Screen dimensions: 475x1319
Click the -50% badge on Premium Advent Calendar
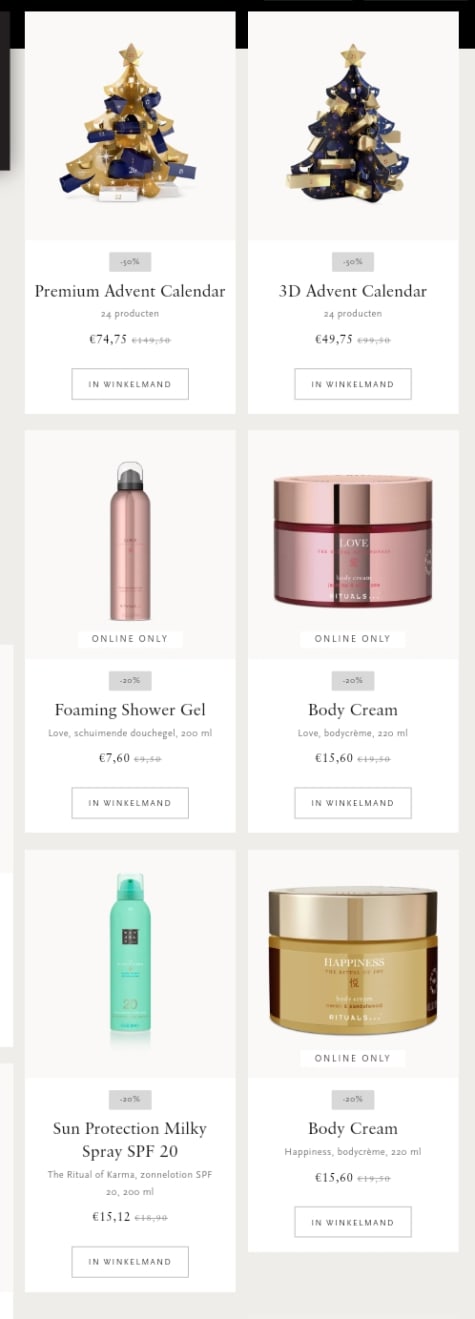click(x=130, y=262)
